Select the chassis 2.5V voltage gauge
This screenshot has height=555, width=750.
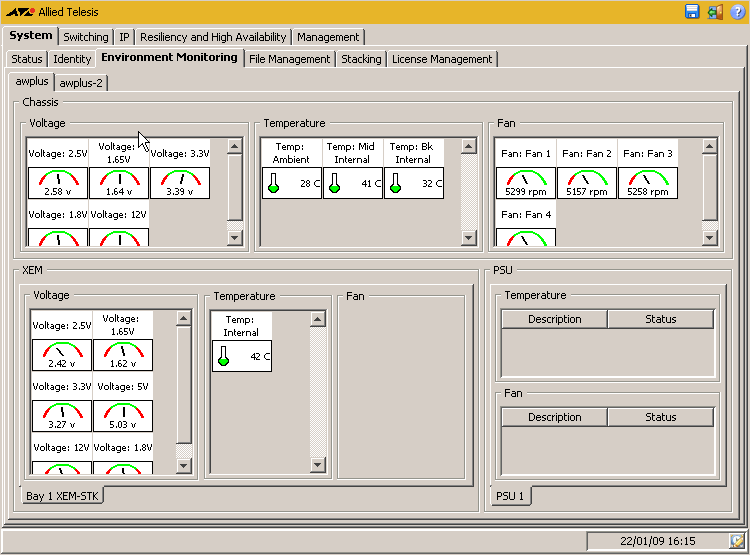coord(58,183)
